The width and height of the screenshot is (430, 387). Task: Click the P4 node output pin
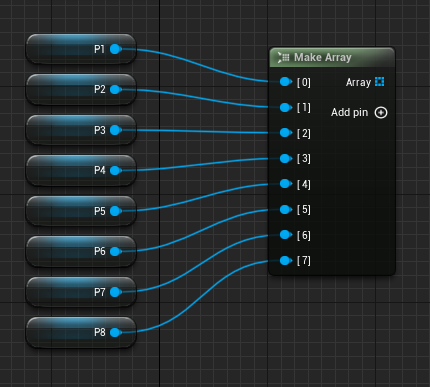[x=116, y=170]
